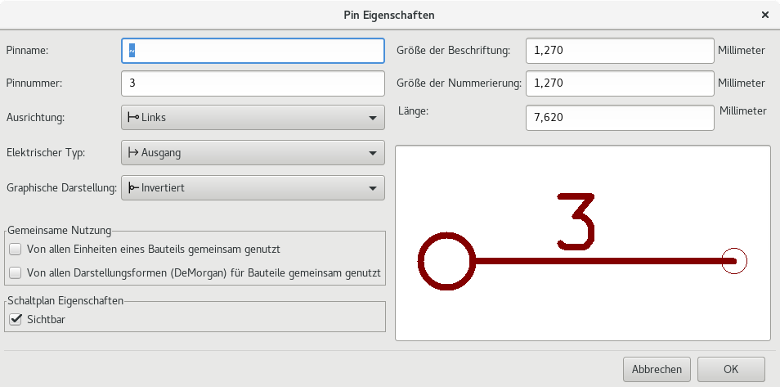Open the Graphische Darstellung dropdown
This screenshot has height=387, width=780.
pos(253,188)
